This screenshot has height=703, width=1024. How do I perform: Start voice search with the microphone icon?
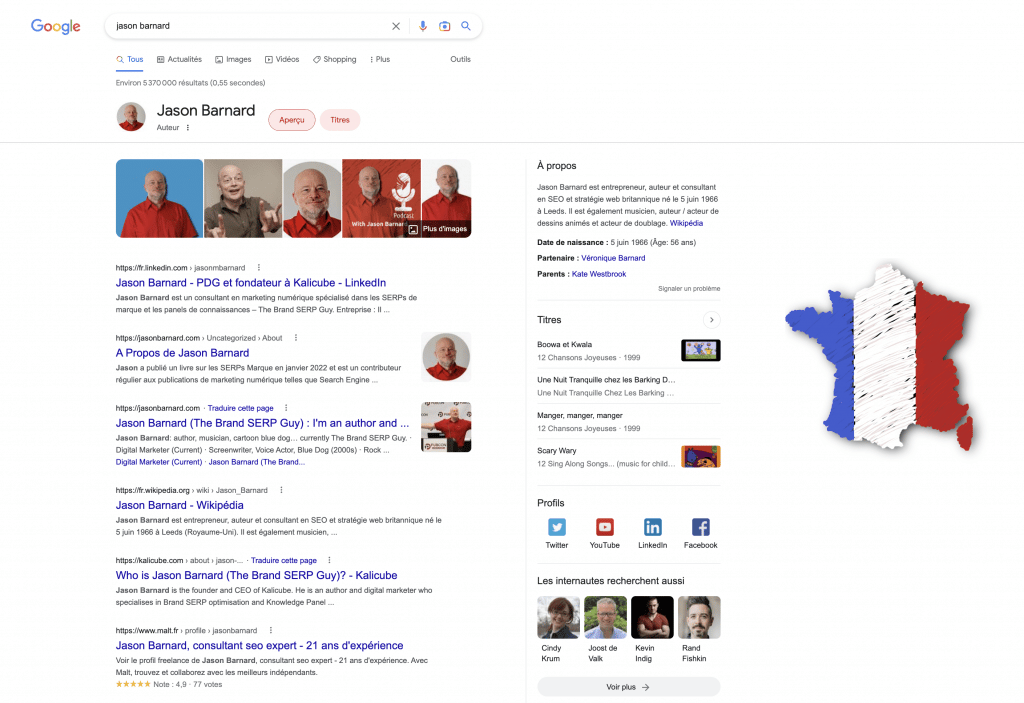coord(423,26)
